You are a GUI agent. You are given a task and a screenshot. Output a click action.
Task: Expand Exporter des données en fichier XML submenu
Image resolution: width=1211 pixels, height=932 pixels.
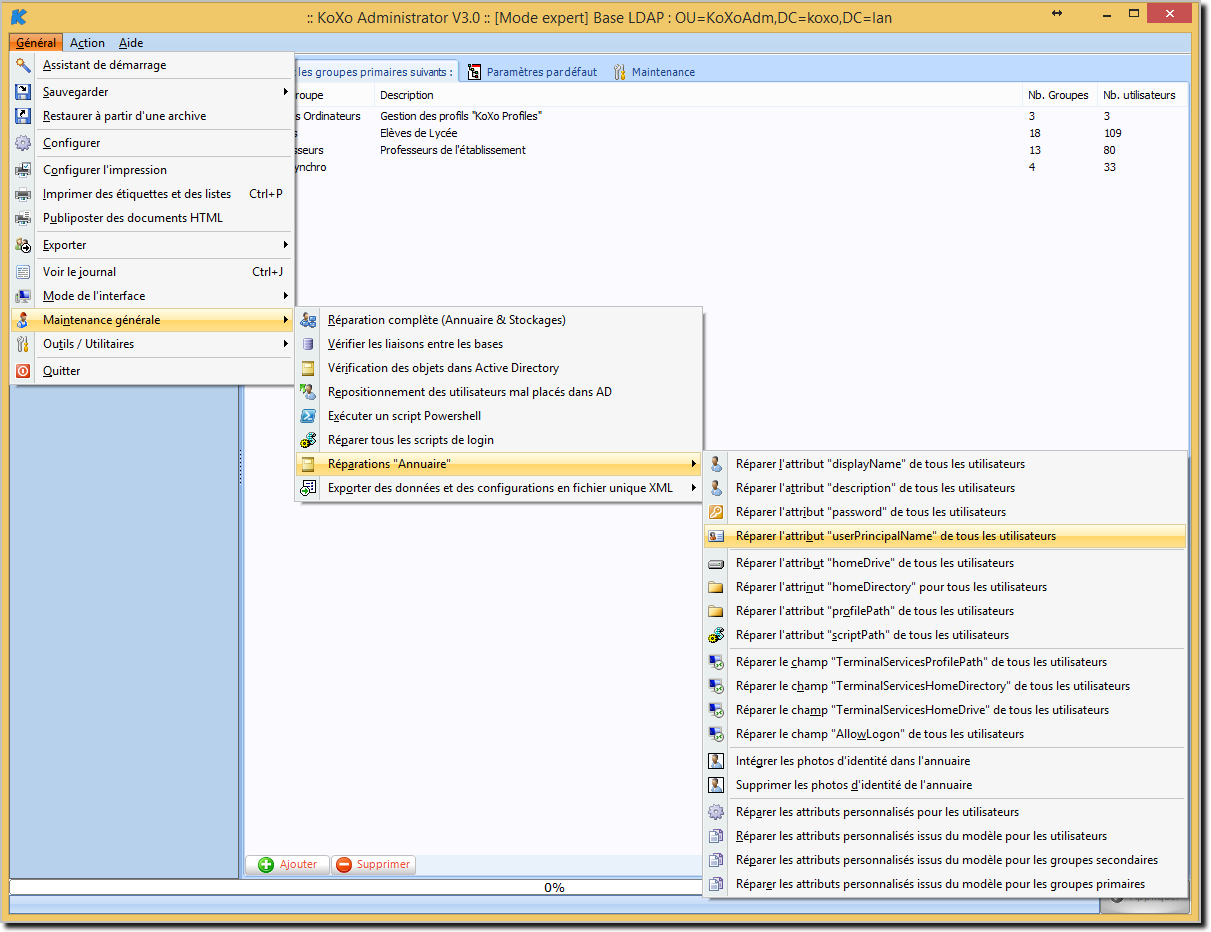[497, 488]
